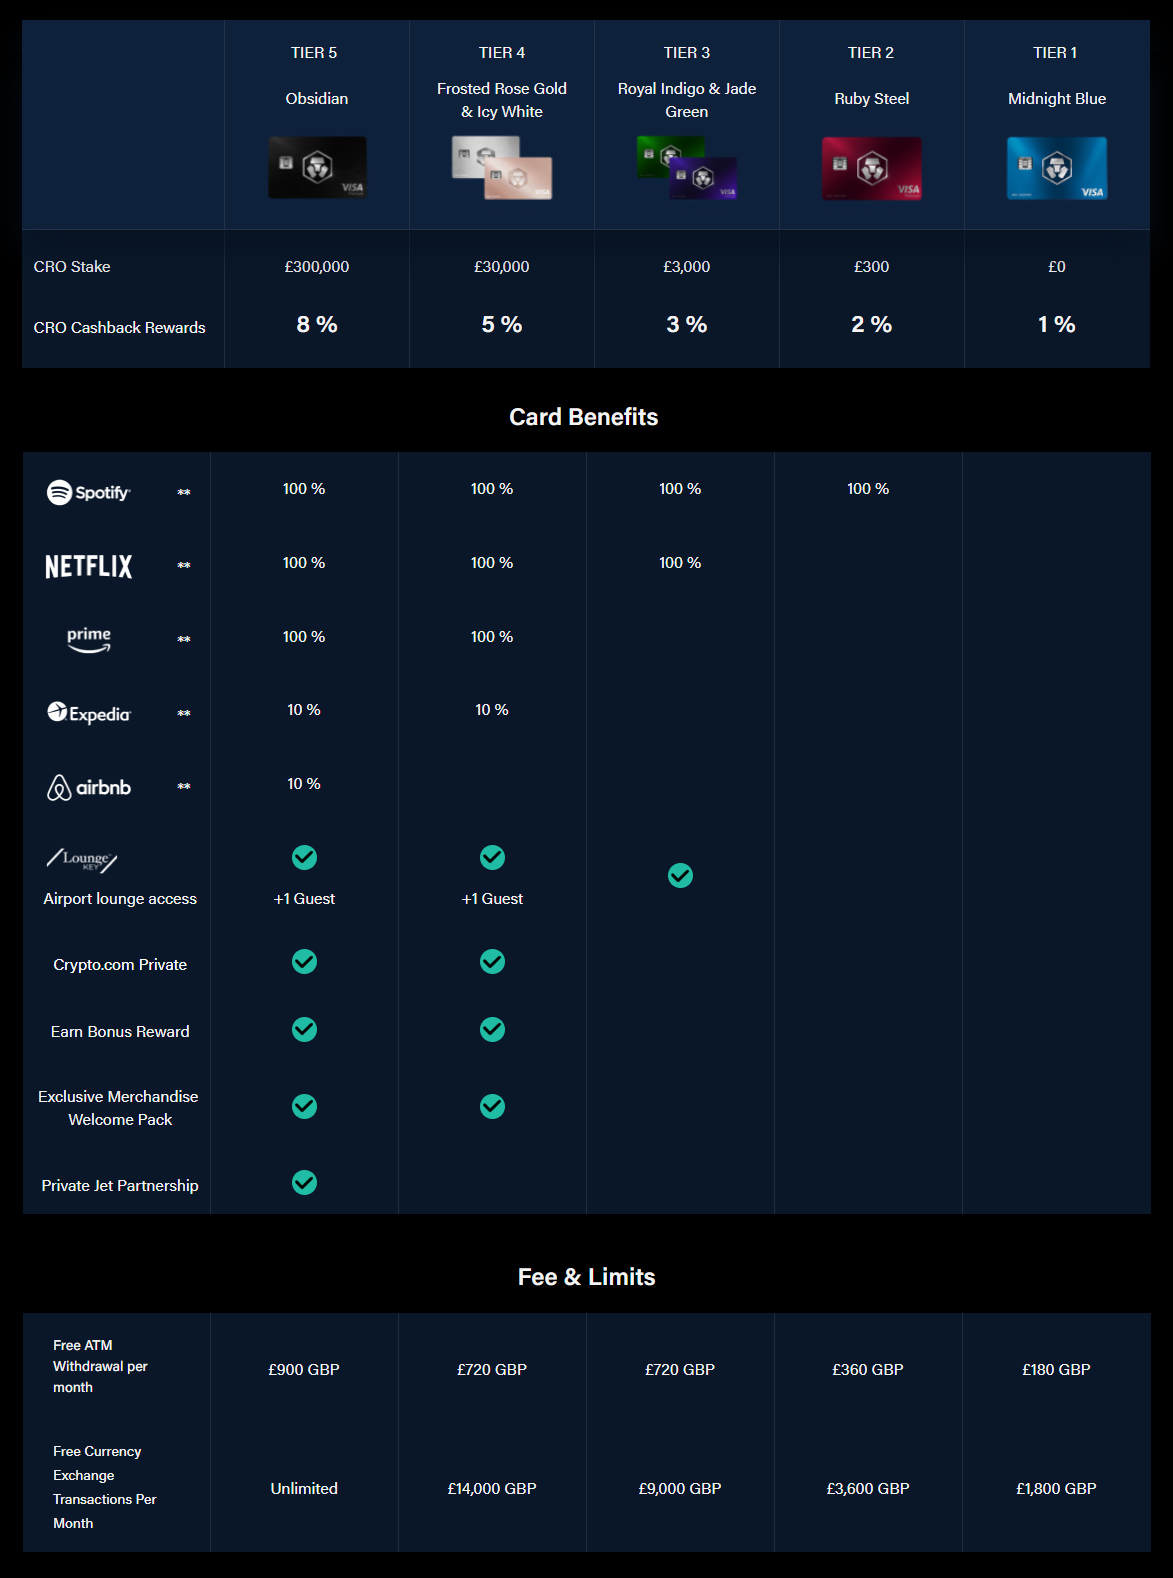Click Tier 4 Crypto.com Private checkmark
Screen dimensions: 1173x1578
click(x=492, y=961)
